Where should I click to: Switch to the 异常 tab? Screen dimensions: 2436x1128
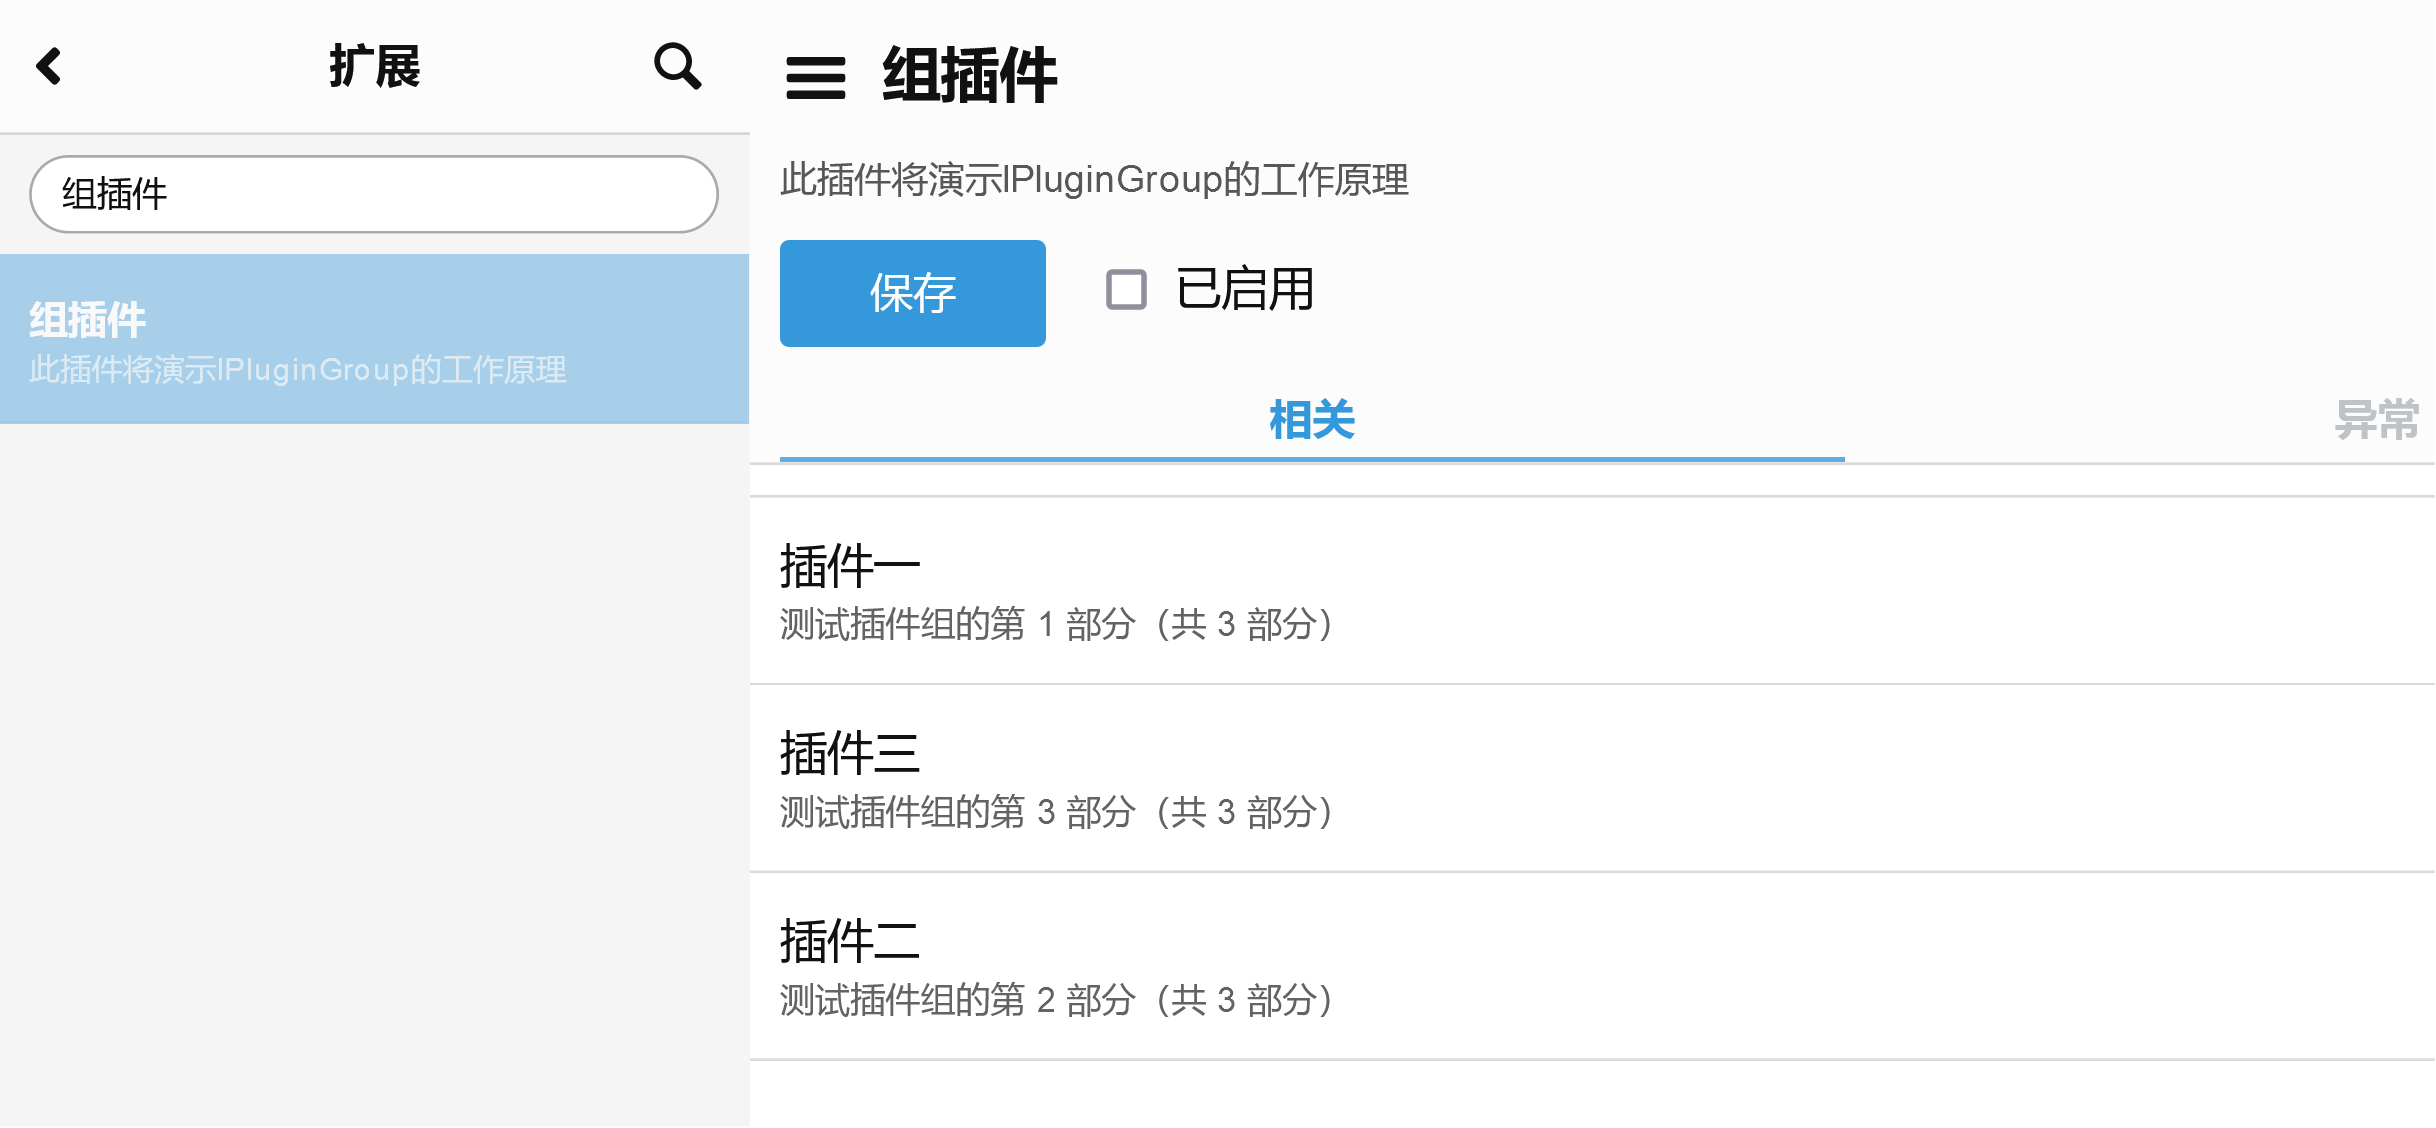pyautogui.click(x=2376, y=420)
